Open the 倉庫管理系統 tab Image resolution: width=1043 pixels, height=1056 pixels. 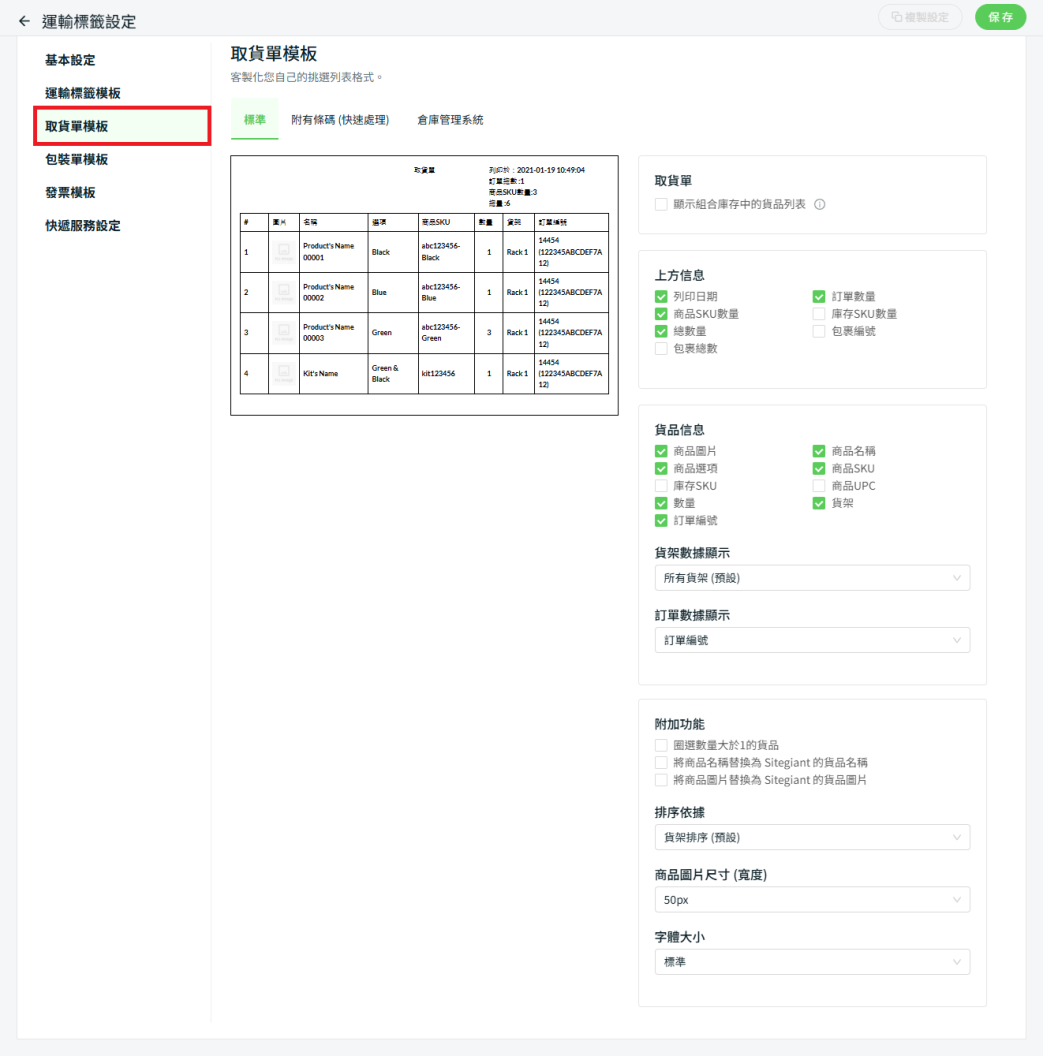[x=450, y=120]
